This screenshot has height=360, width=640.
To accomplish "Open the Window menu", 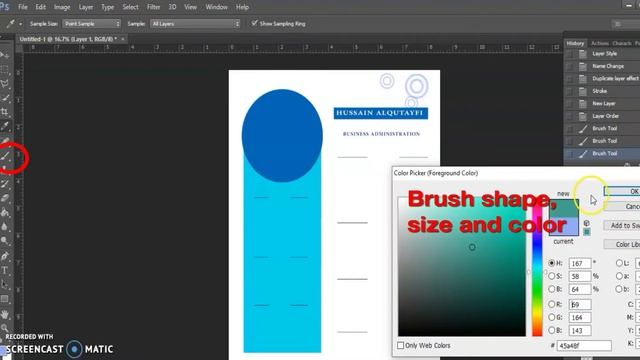I will coord(216,7).
